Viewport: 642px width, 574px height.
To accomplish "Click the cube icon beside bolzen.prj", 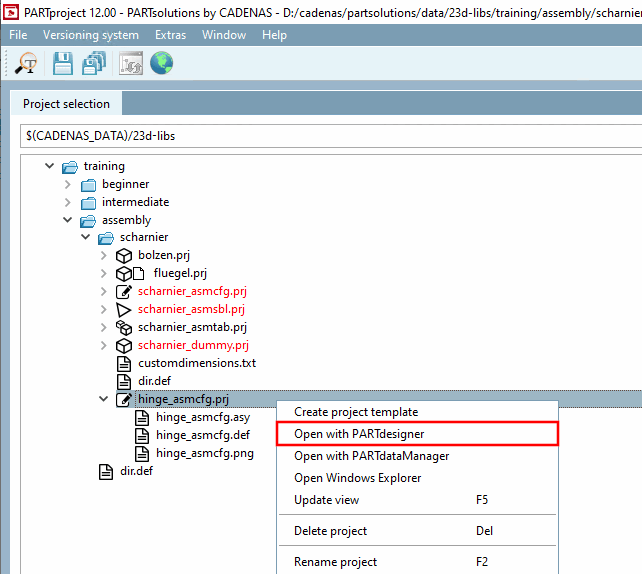I will (x=124, y=256).
